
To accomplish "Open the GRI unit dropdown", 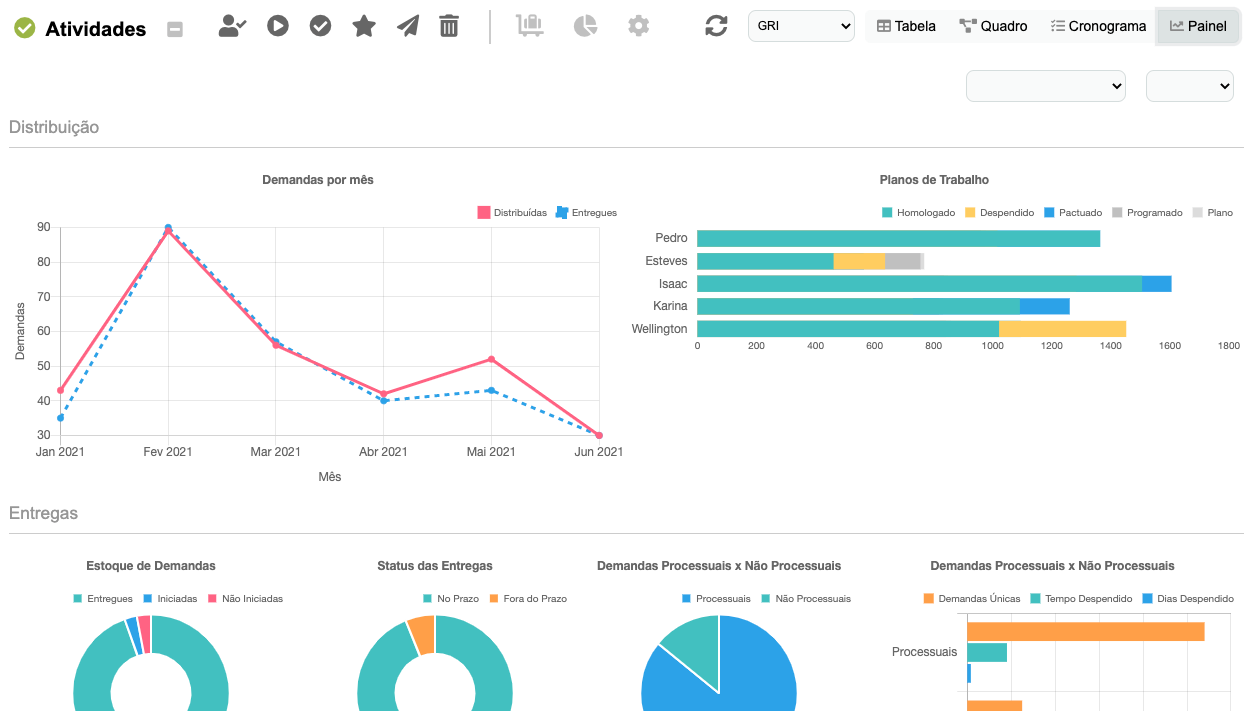I will pos(801,26).
